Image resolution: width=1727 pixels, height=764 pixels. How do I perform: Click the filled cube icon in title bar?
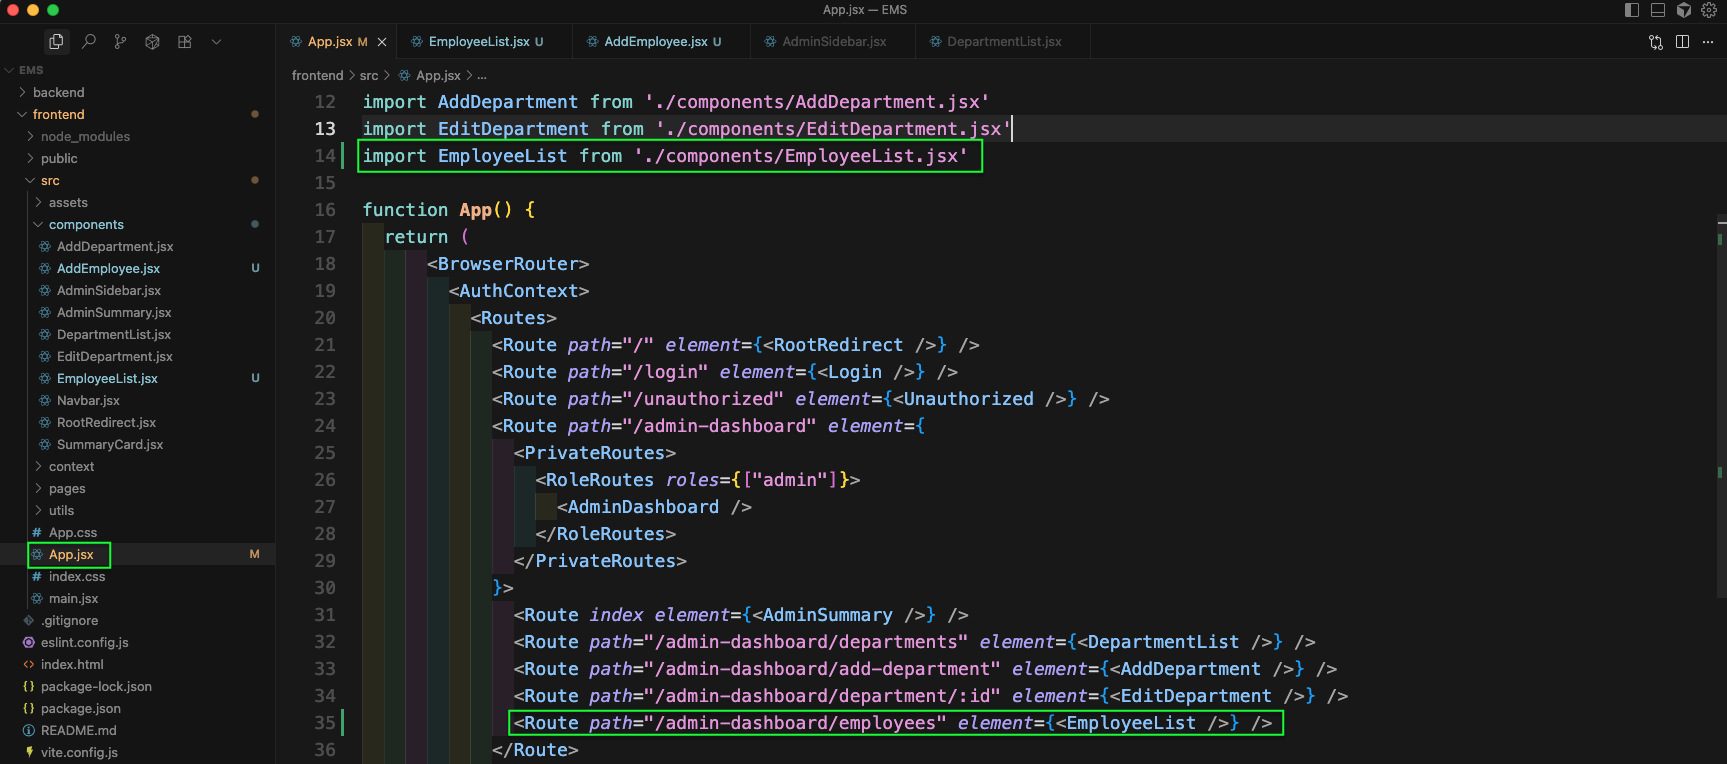point(1684,10)
